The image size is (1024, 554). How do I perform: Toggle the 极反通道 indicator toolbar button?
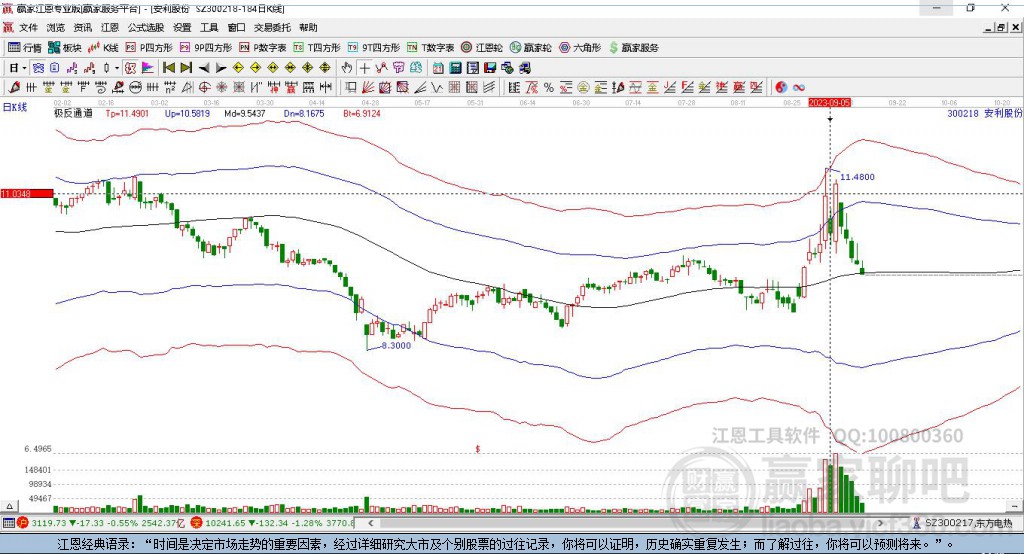(131, 68)
